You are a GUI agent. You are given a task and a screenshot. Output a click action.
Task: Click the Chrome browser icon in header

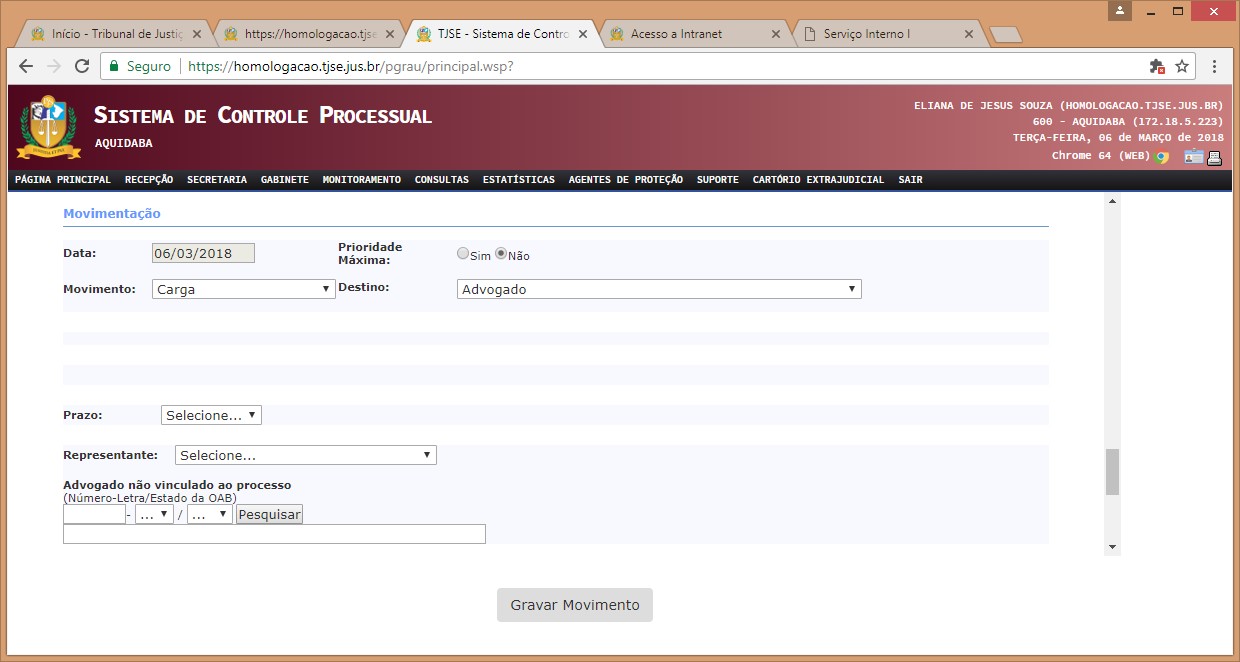[x=1161, y=157]
